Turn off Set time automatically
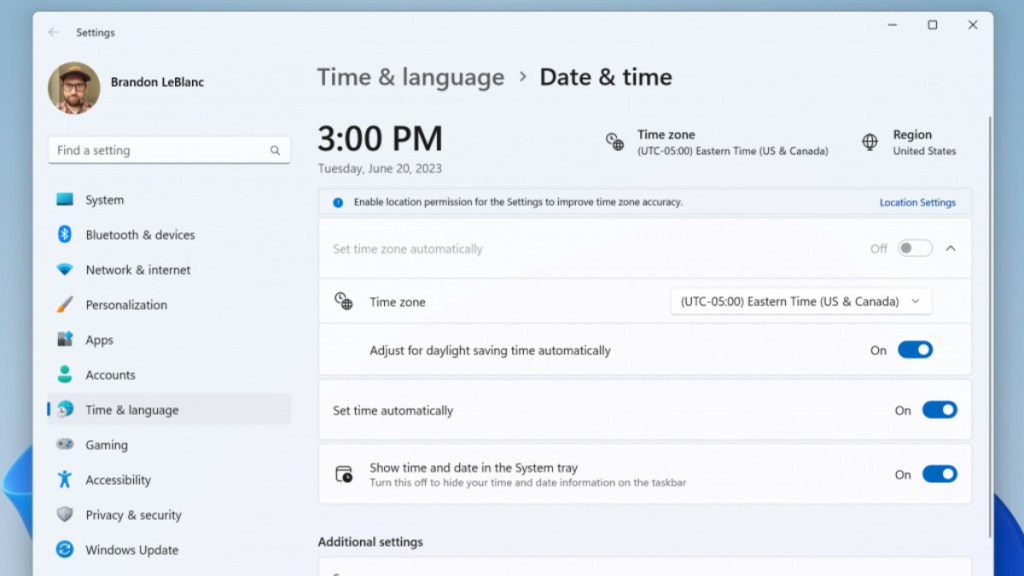Viewport: 1024px width, 576px height. [x=938, y=410]
